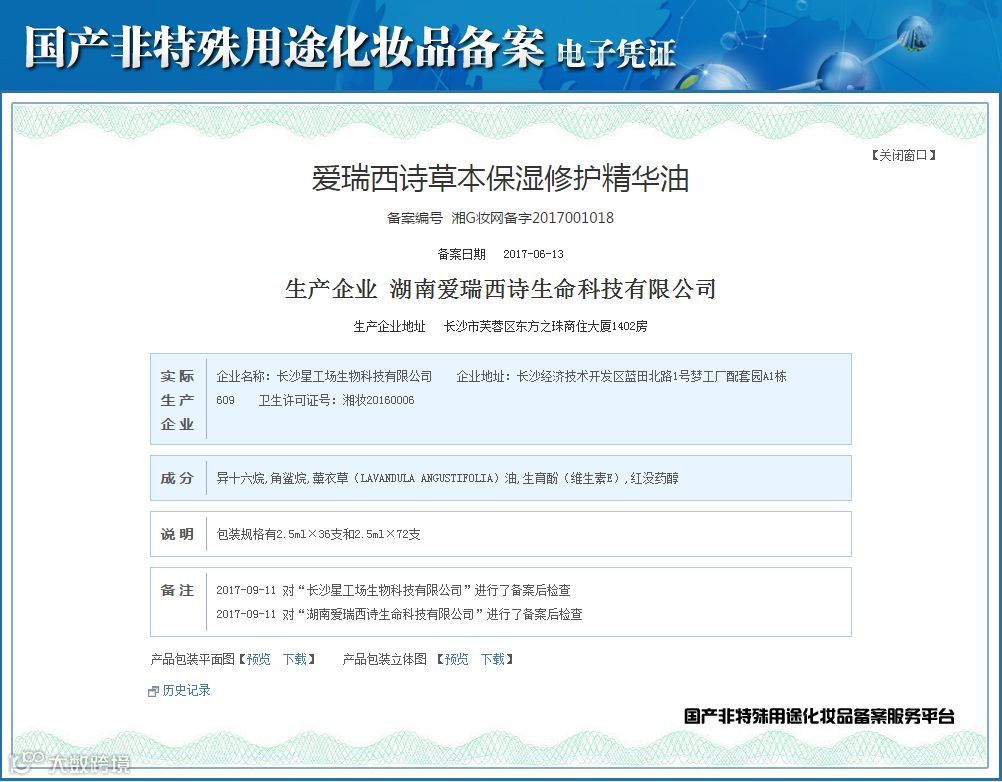Select the product title 爱瑞西诗草本保湿修护精华油
Screen dimensions: 1002x782
tap(500, 179)
